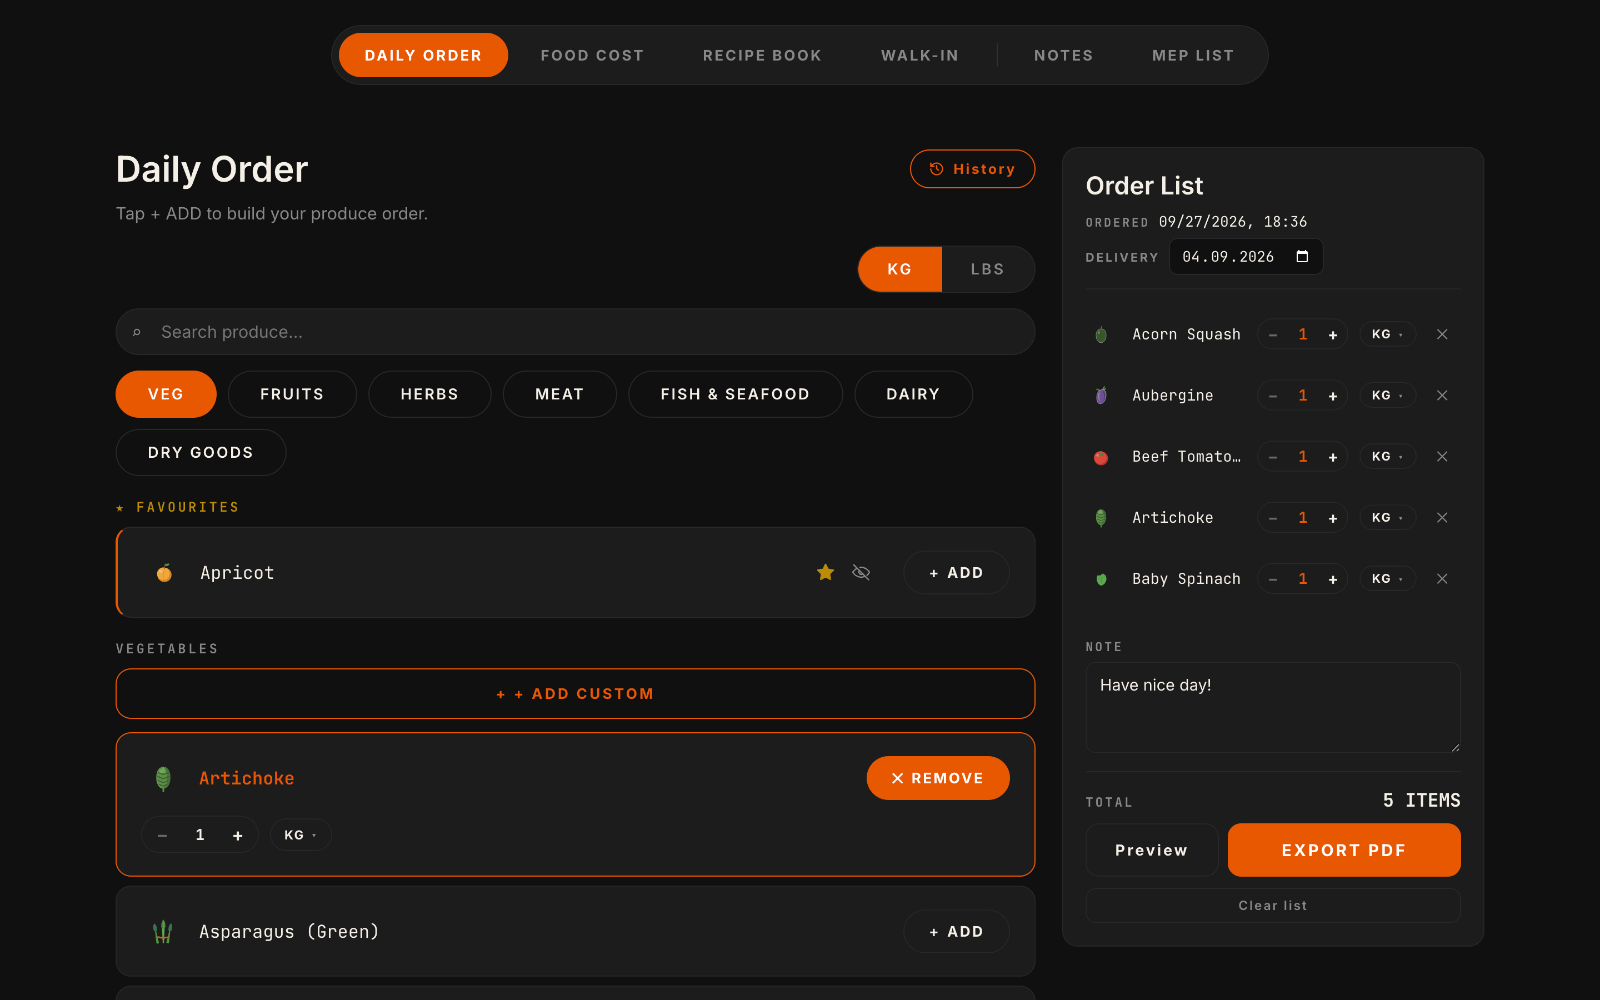This screenshot has height=1000, width=1600.
Task: Open the Food Cost tab
Action: (592, 55)
